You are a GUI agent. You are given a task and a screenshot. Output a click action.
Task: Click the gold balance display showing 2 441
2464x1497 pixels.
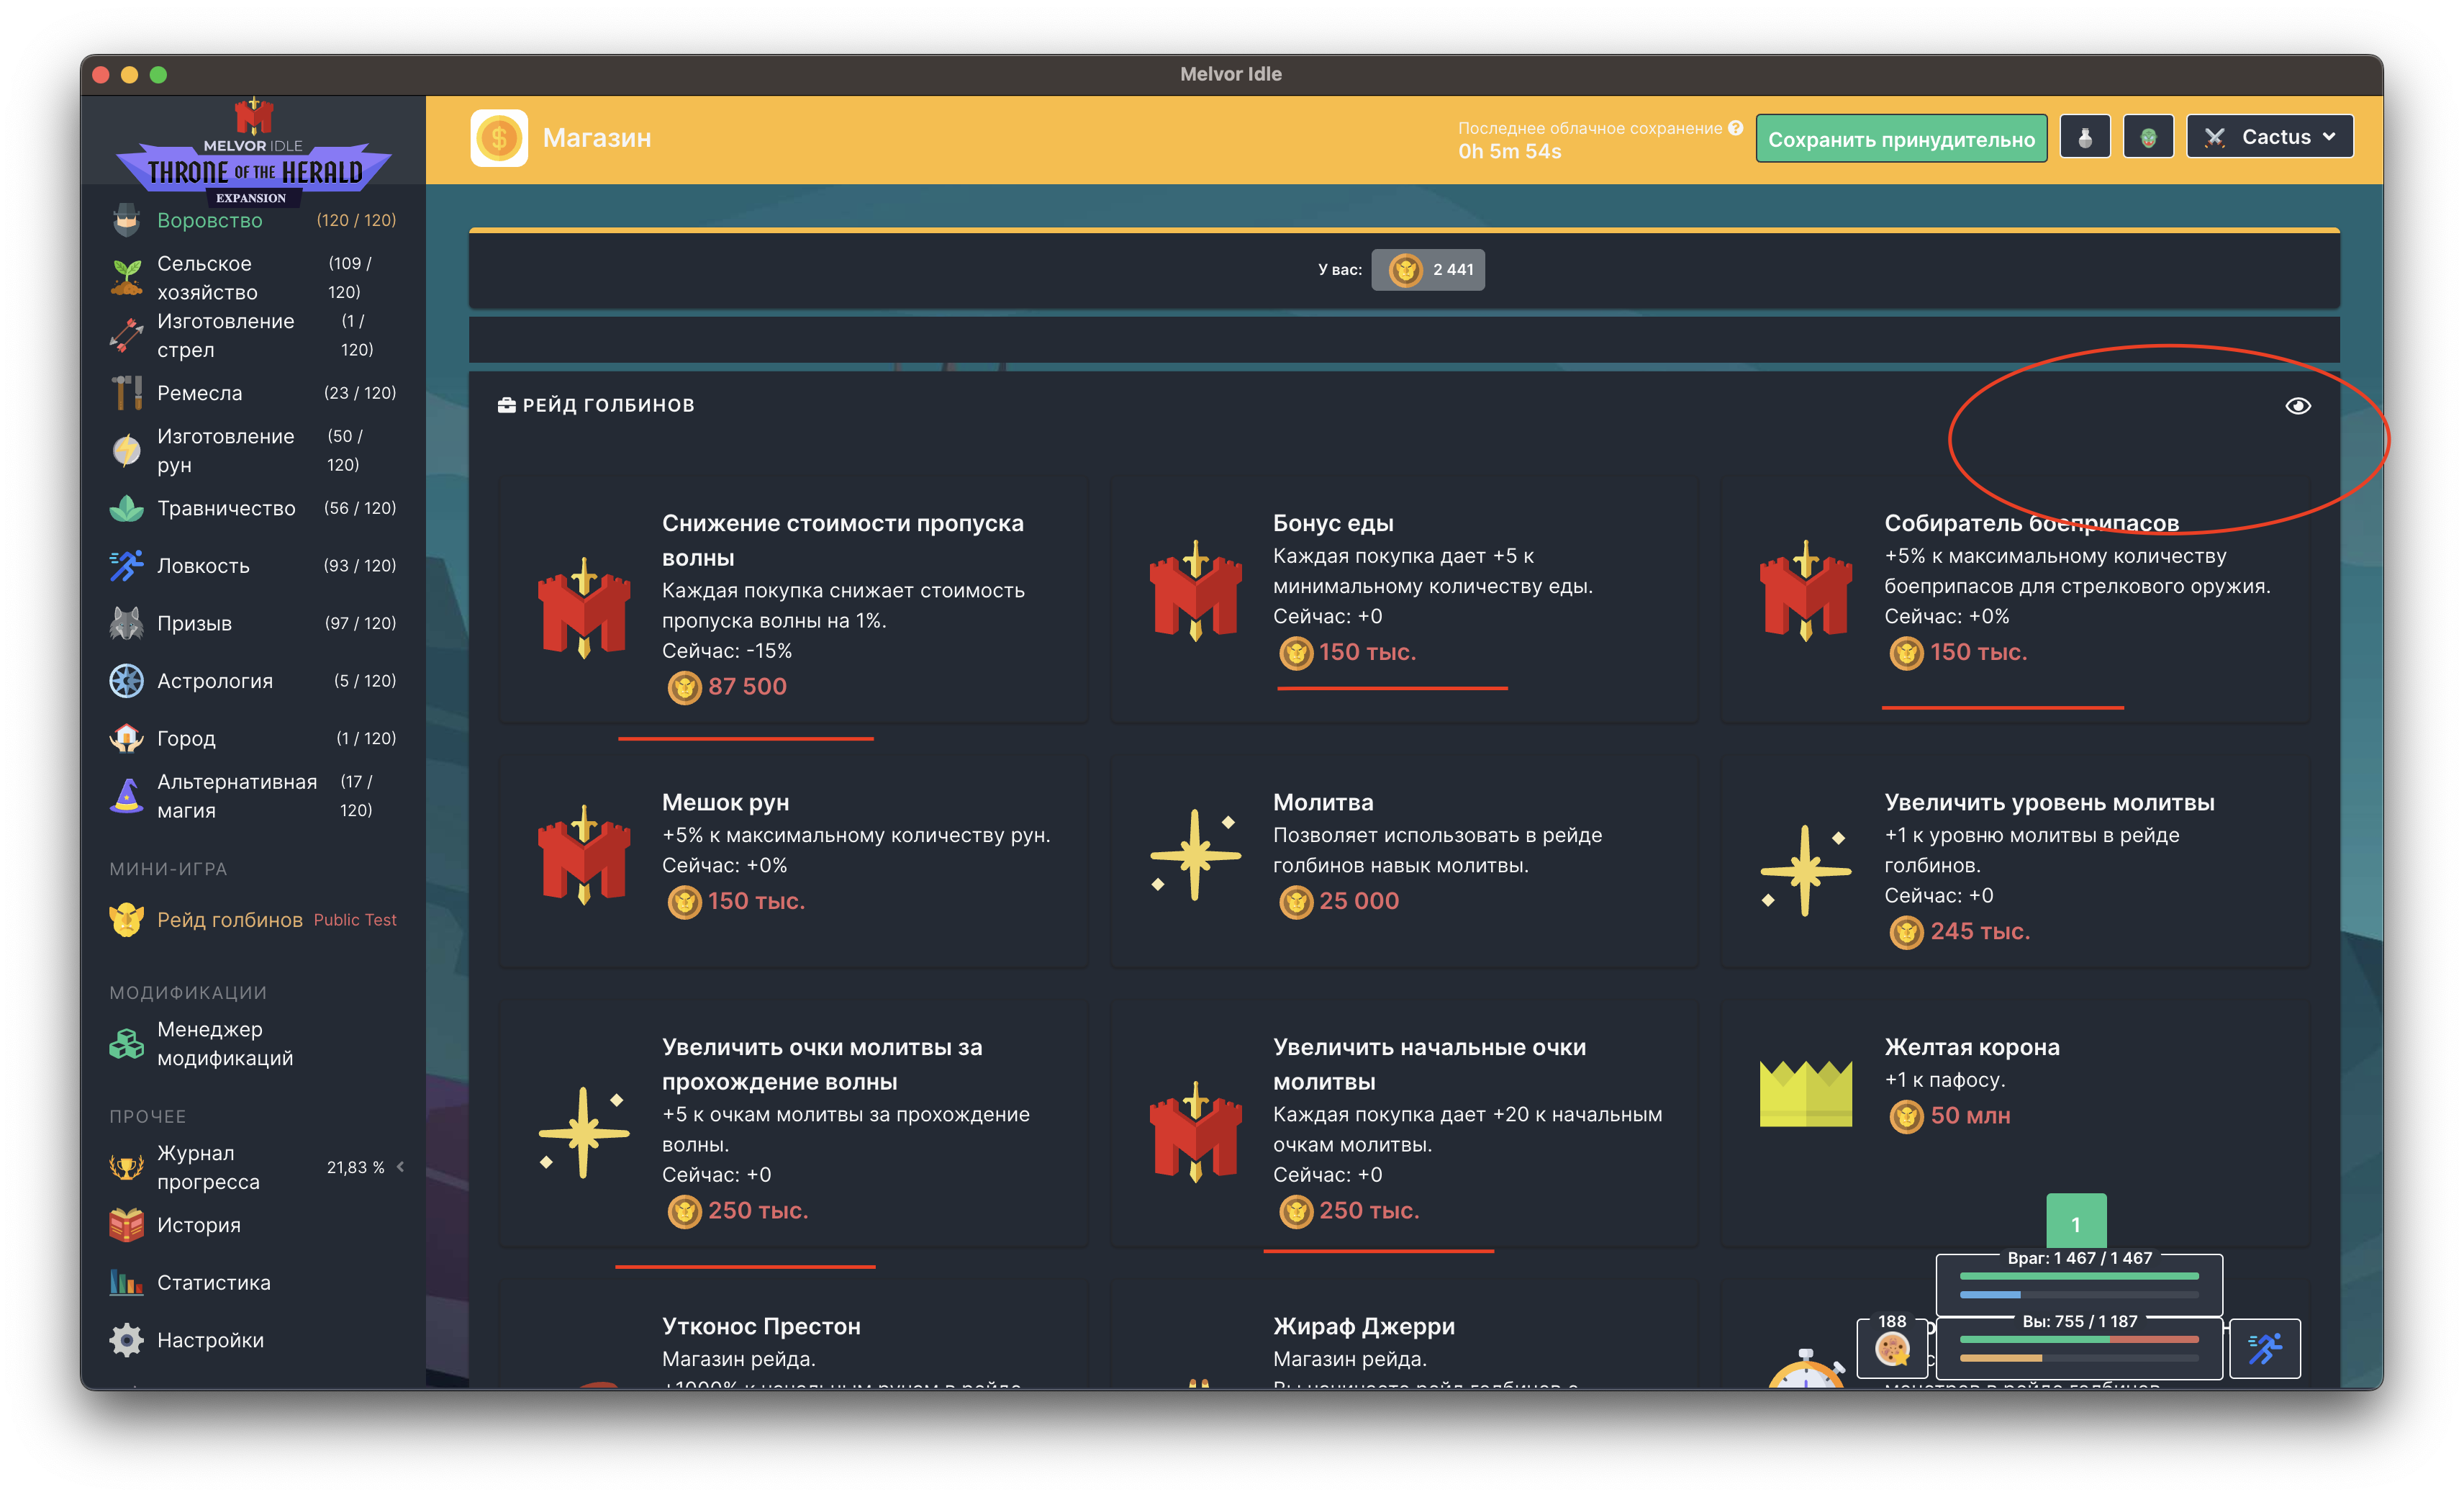tap(1429, 270)
